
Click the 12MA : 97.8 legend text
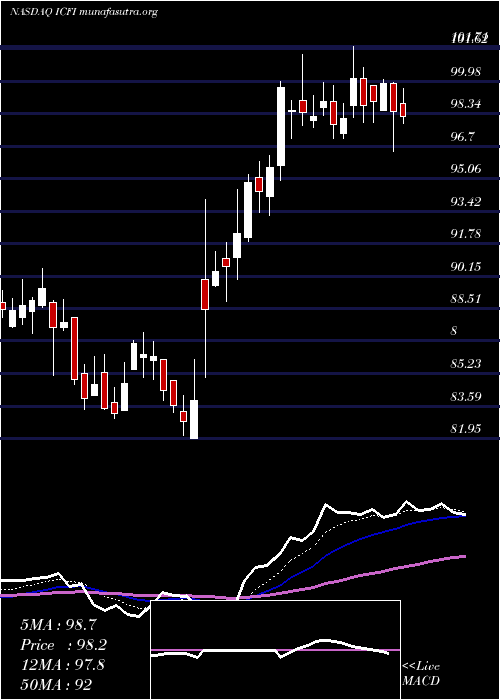pyautogui.click(x=62, y=665)
